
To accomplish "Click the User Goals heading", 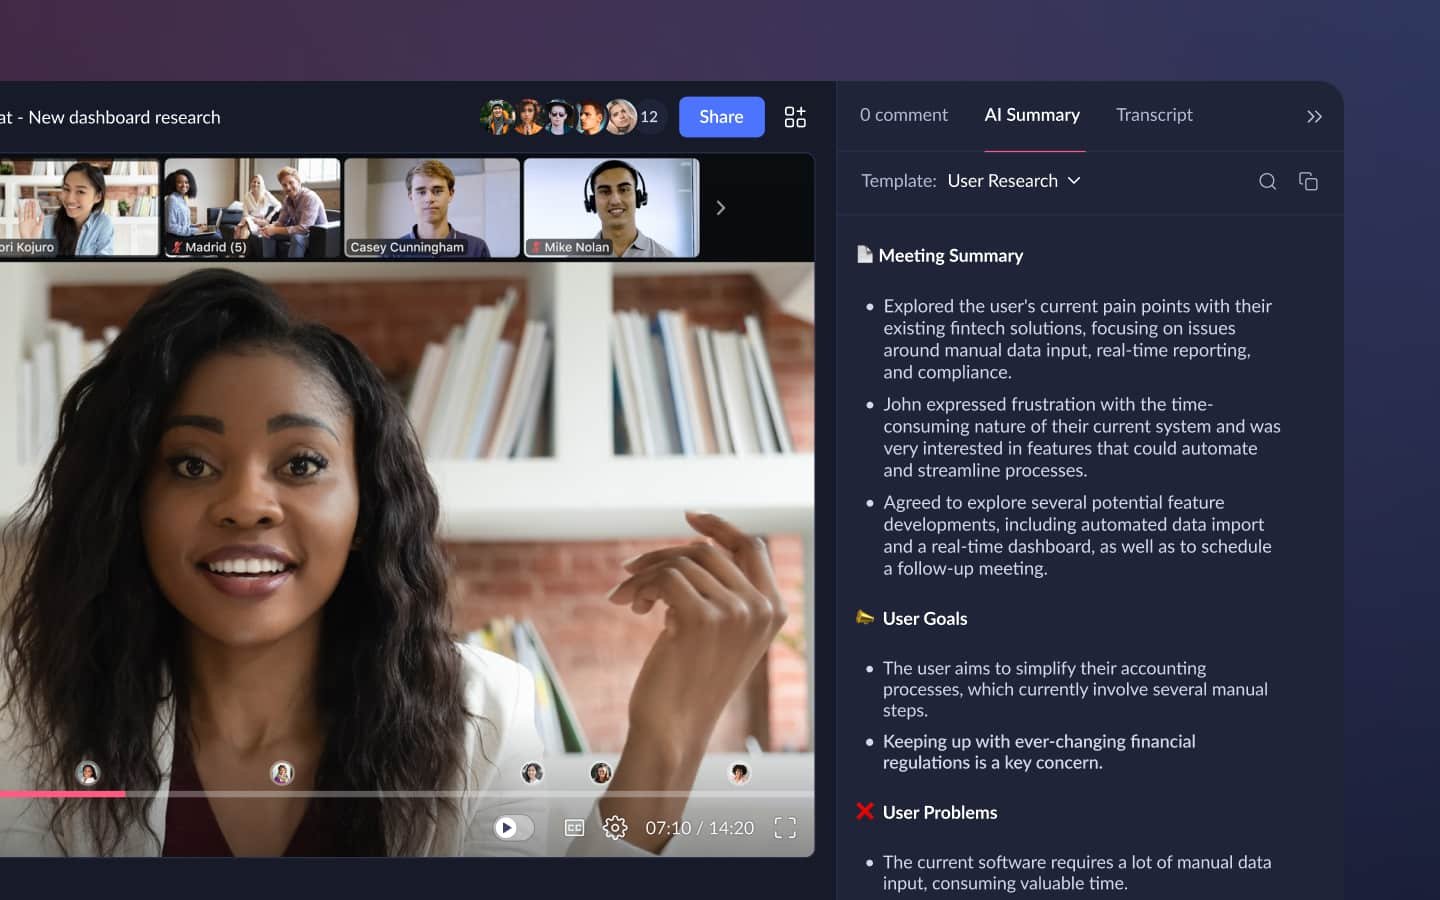I will coord(925,619).
